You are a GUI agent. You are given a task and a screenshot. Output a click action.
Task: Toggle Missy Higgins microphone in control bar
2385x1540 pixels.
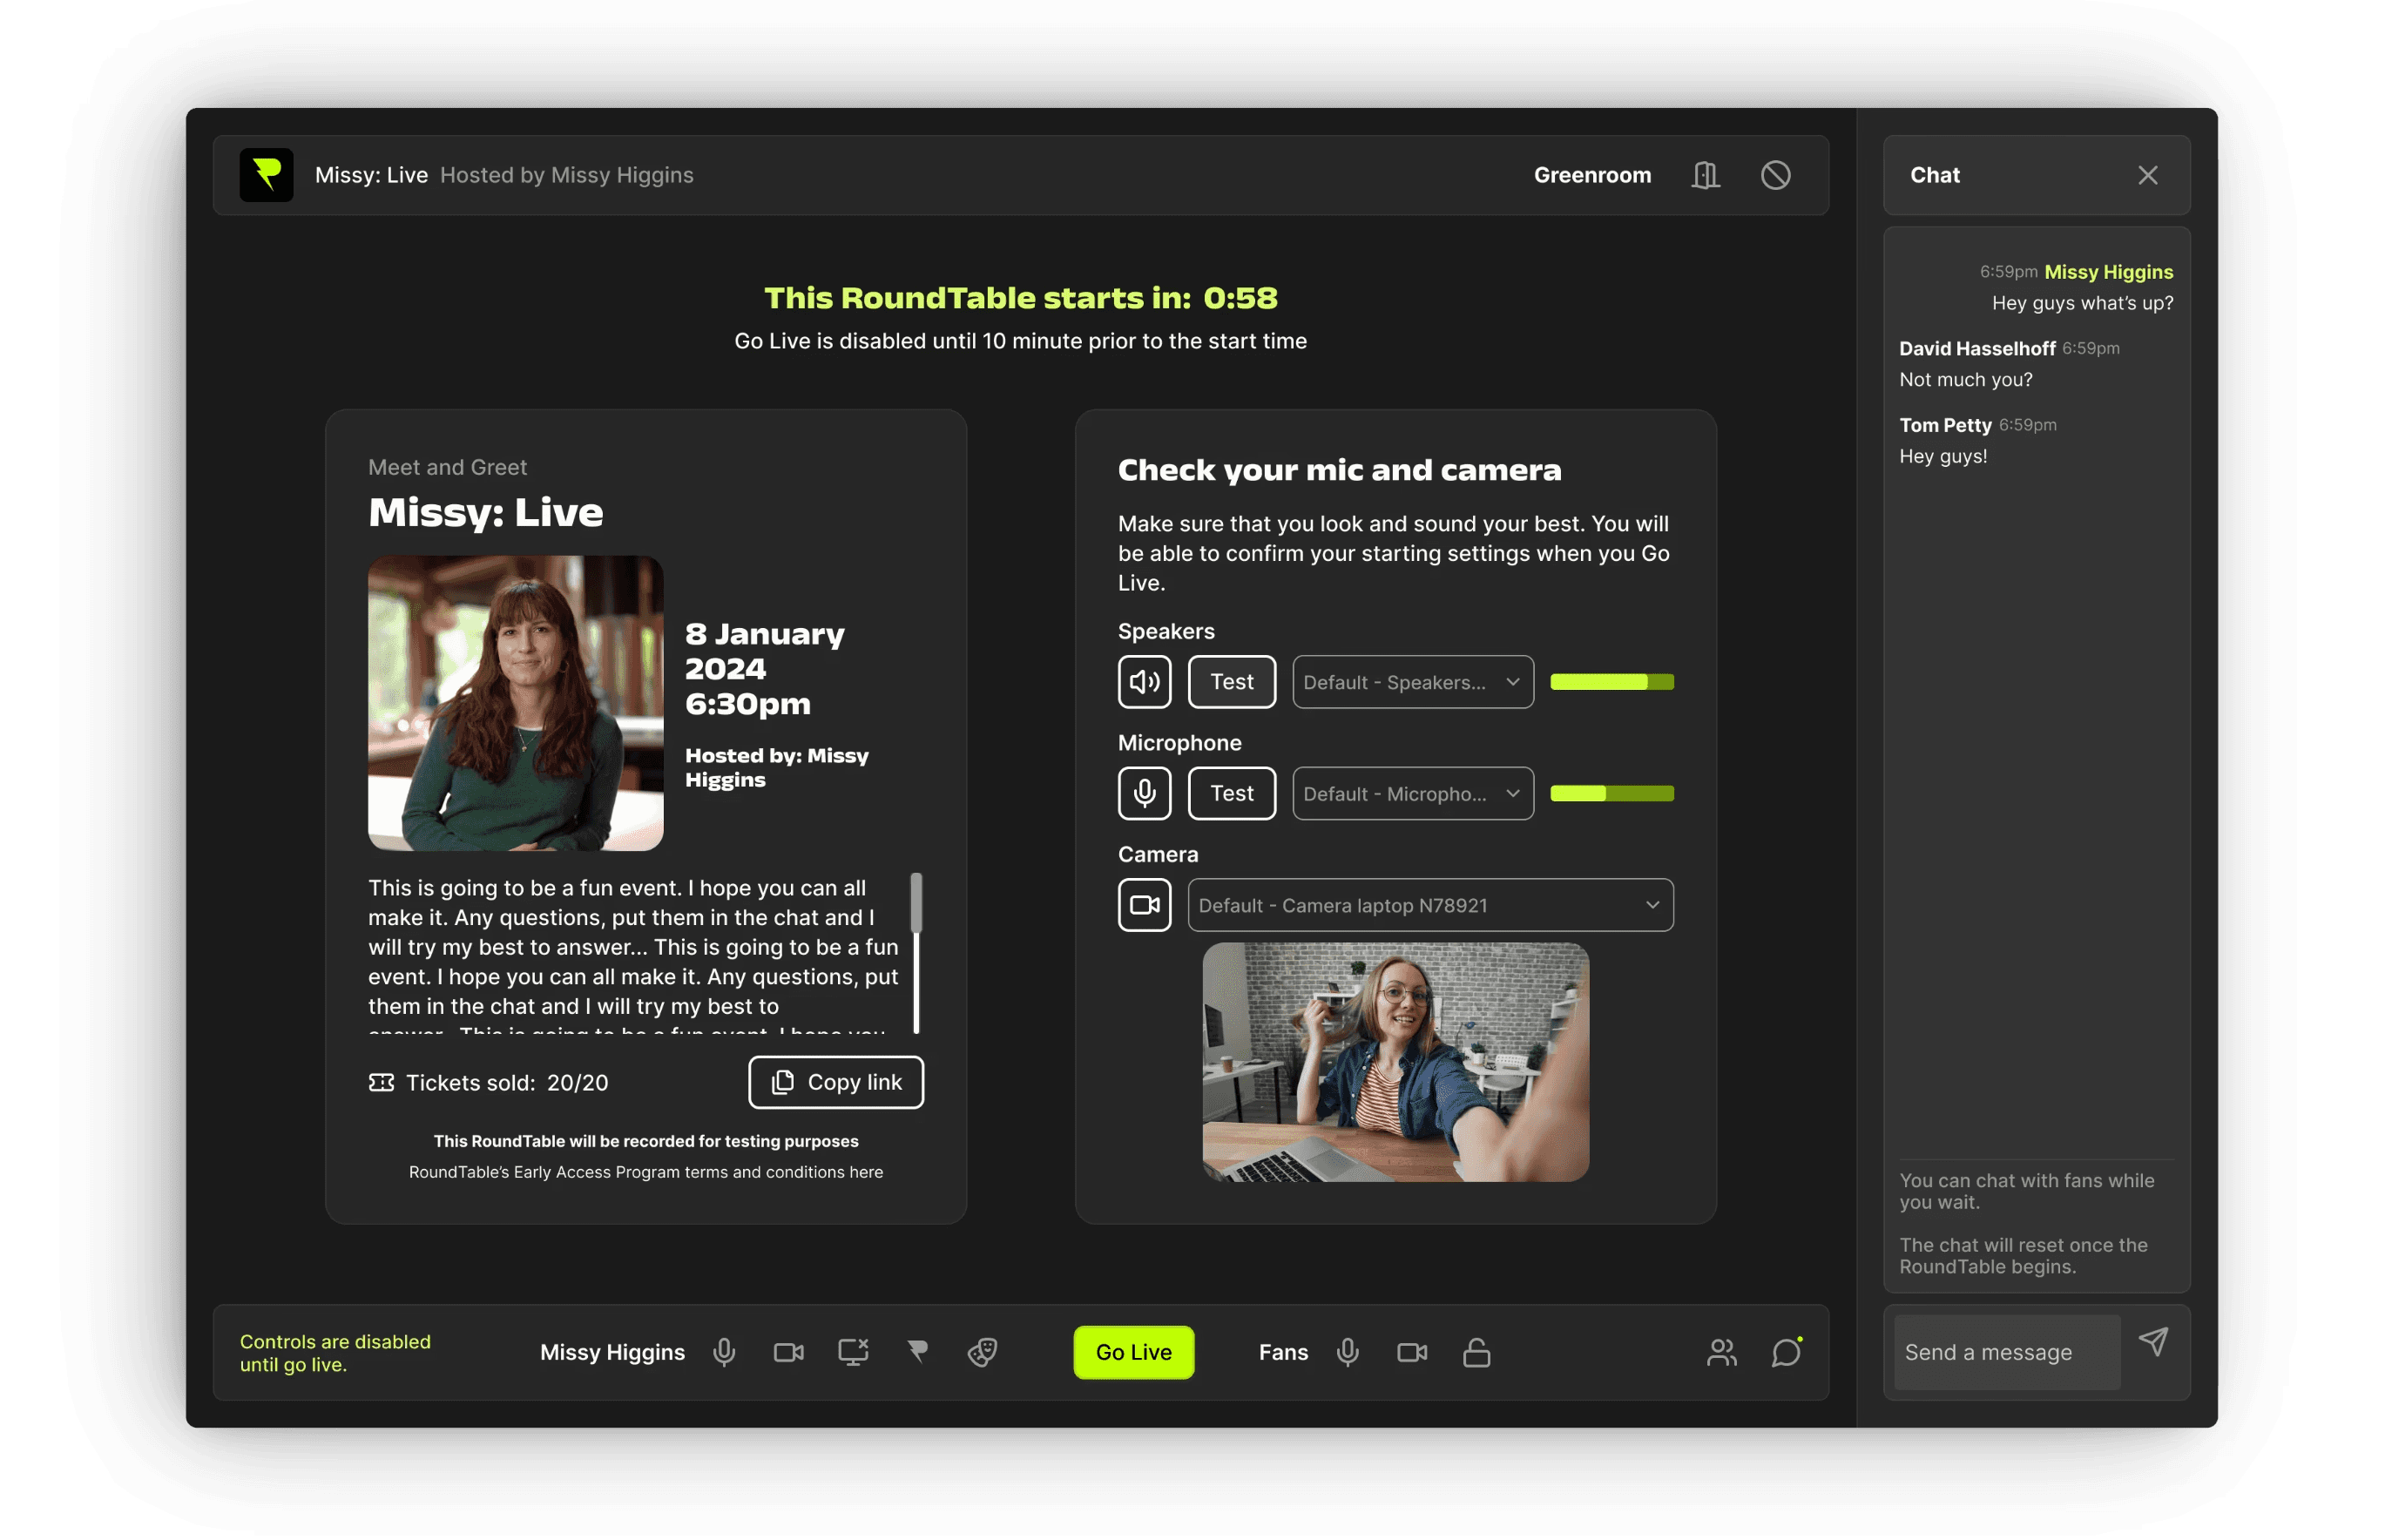pyautogui.click(x=724, y=1352)
